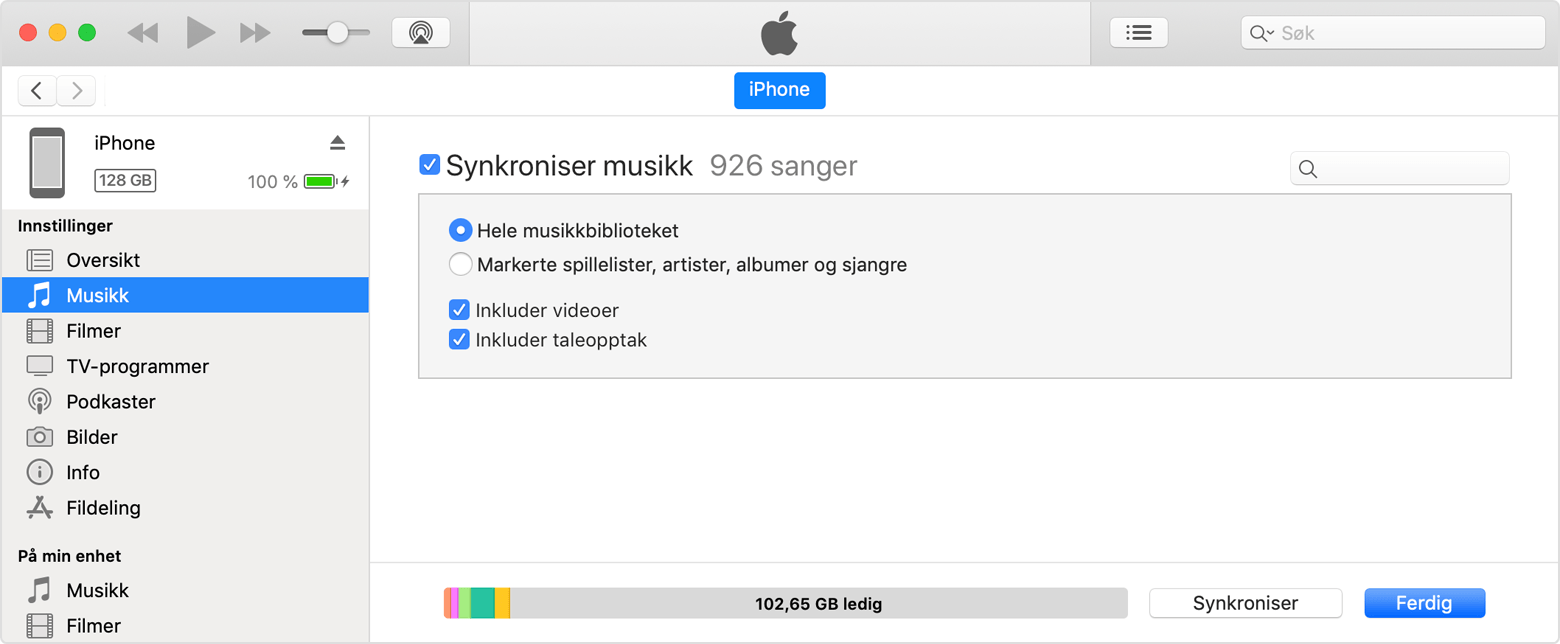Open Fildeling settings

coord(103,507)
